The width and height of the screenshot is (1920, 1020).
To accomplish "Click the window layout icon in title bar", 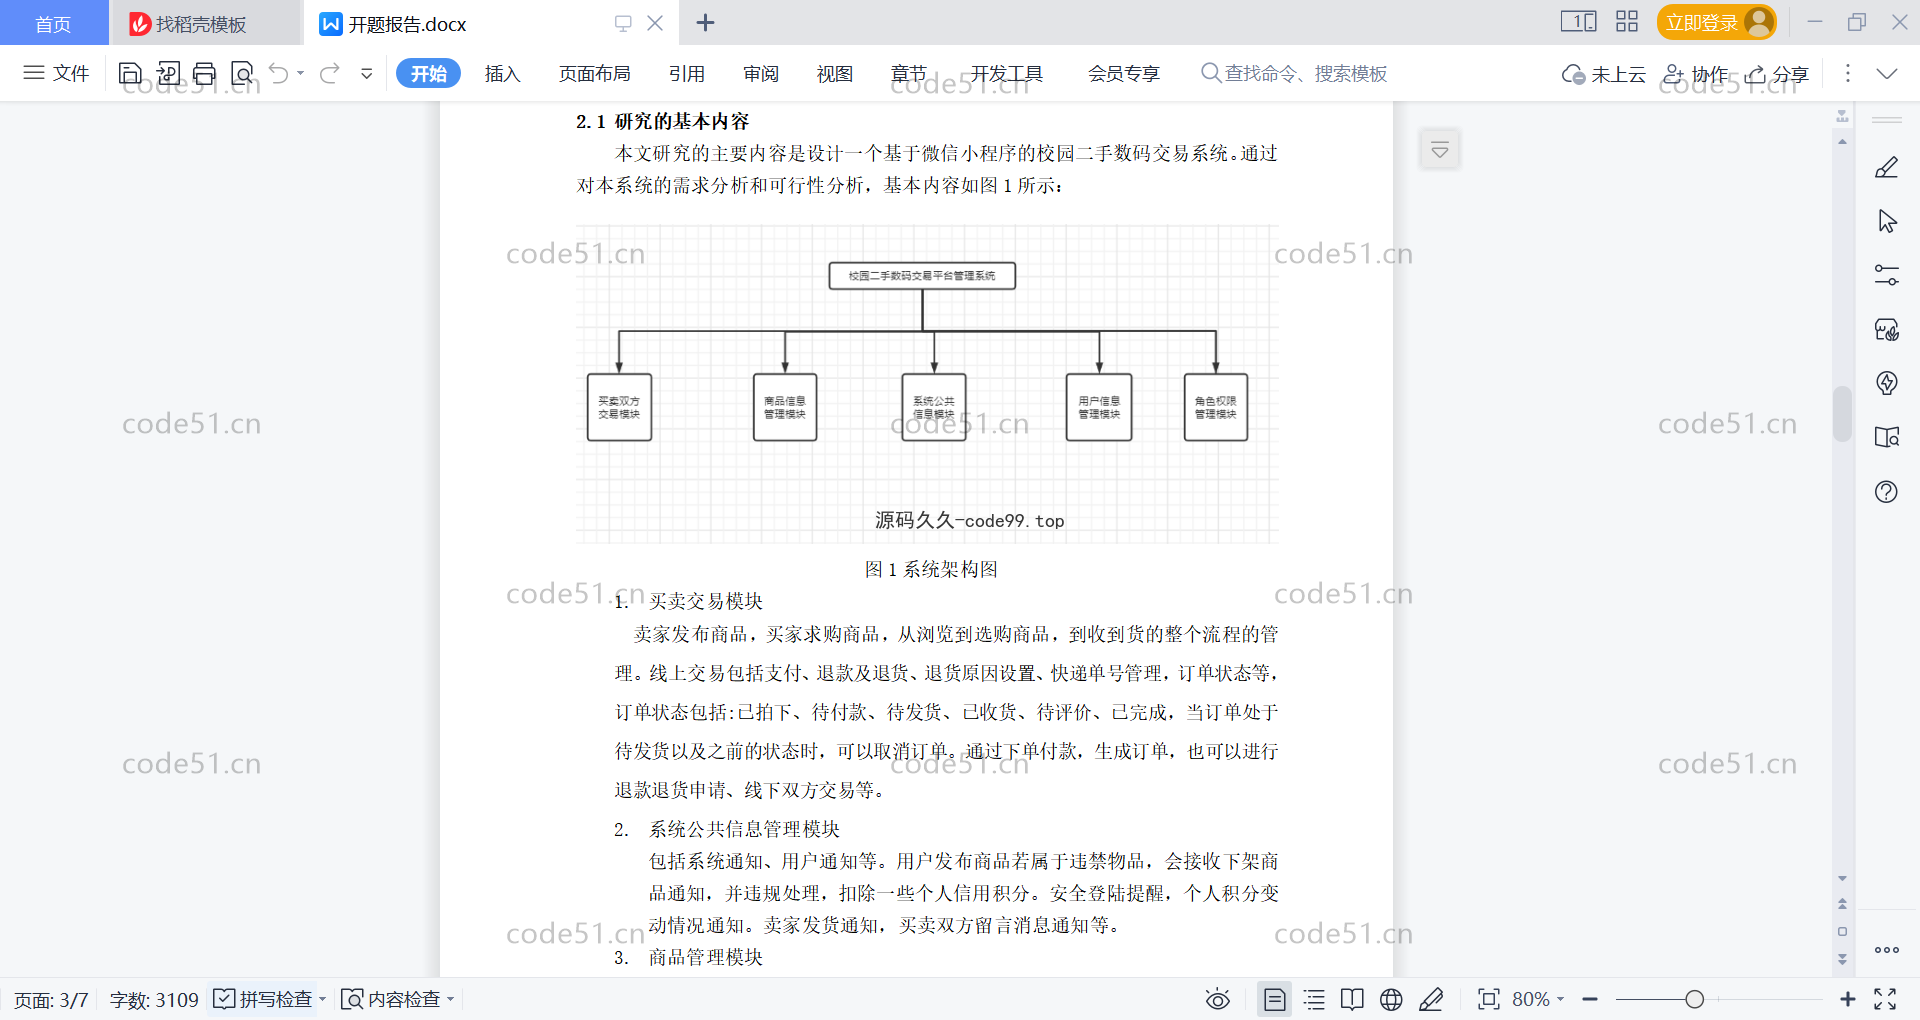I will tap(1578, 21).
